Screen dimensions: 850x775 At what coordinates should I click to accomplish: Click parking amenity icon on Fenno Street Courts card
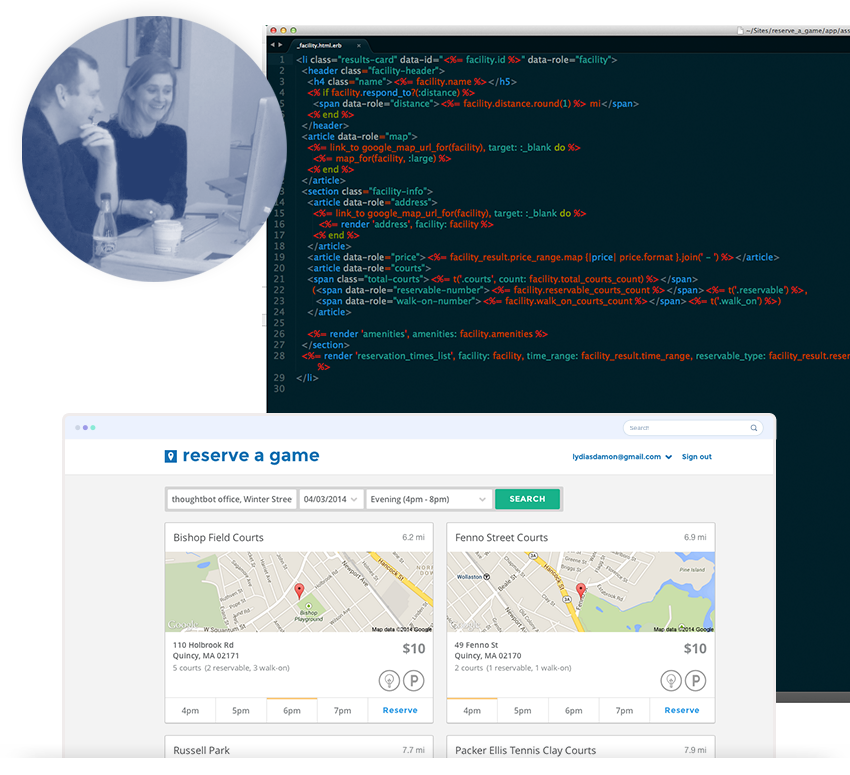(x=696, y=680)
